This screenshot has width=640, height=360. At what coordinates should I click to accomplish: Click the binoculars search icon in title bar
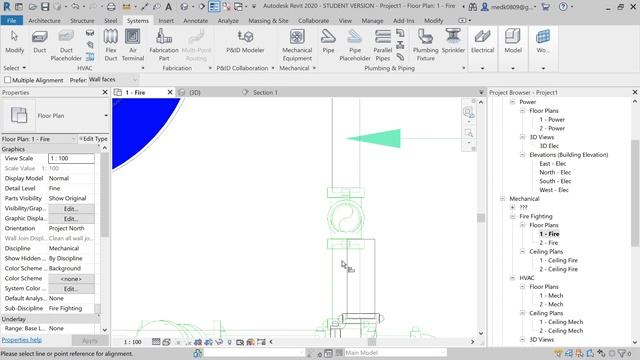click(473, 7)
